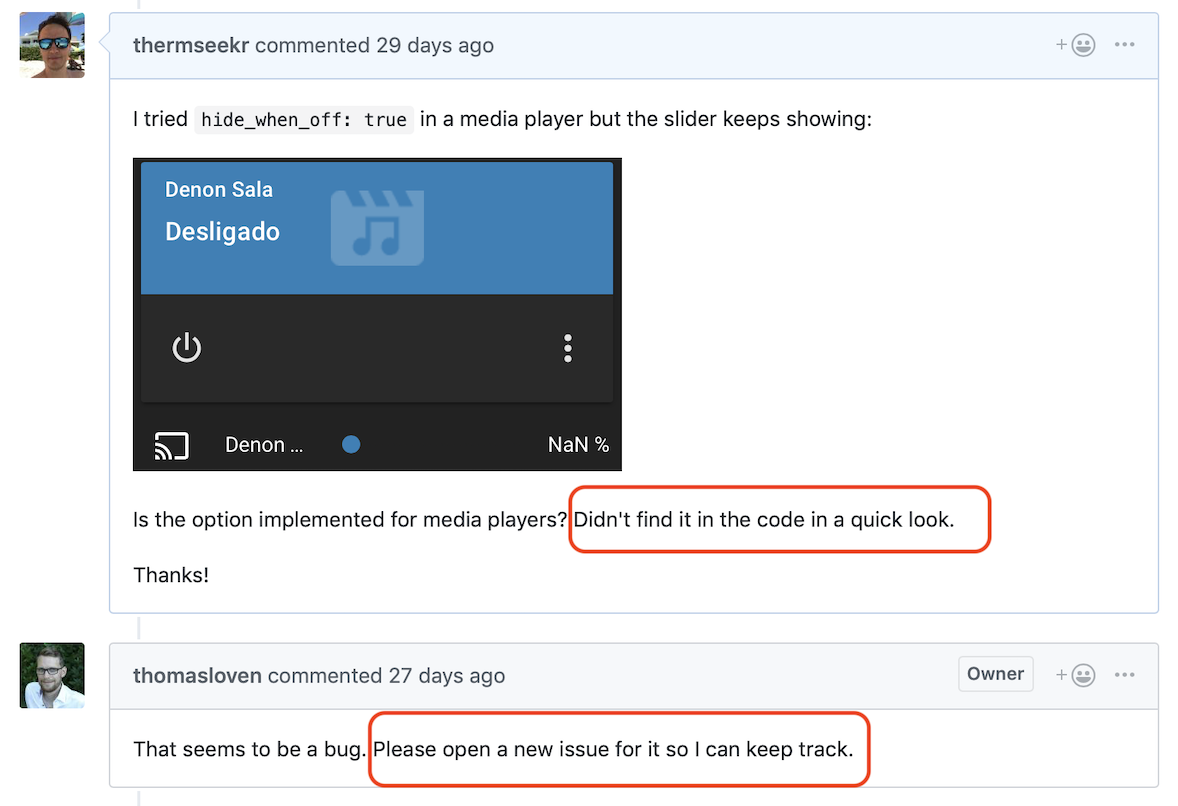Click the 'Denon …' source label in the volume bar
The image size is (1178, 806).
[263, 444]
